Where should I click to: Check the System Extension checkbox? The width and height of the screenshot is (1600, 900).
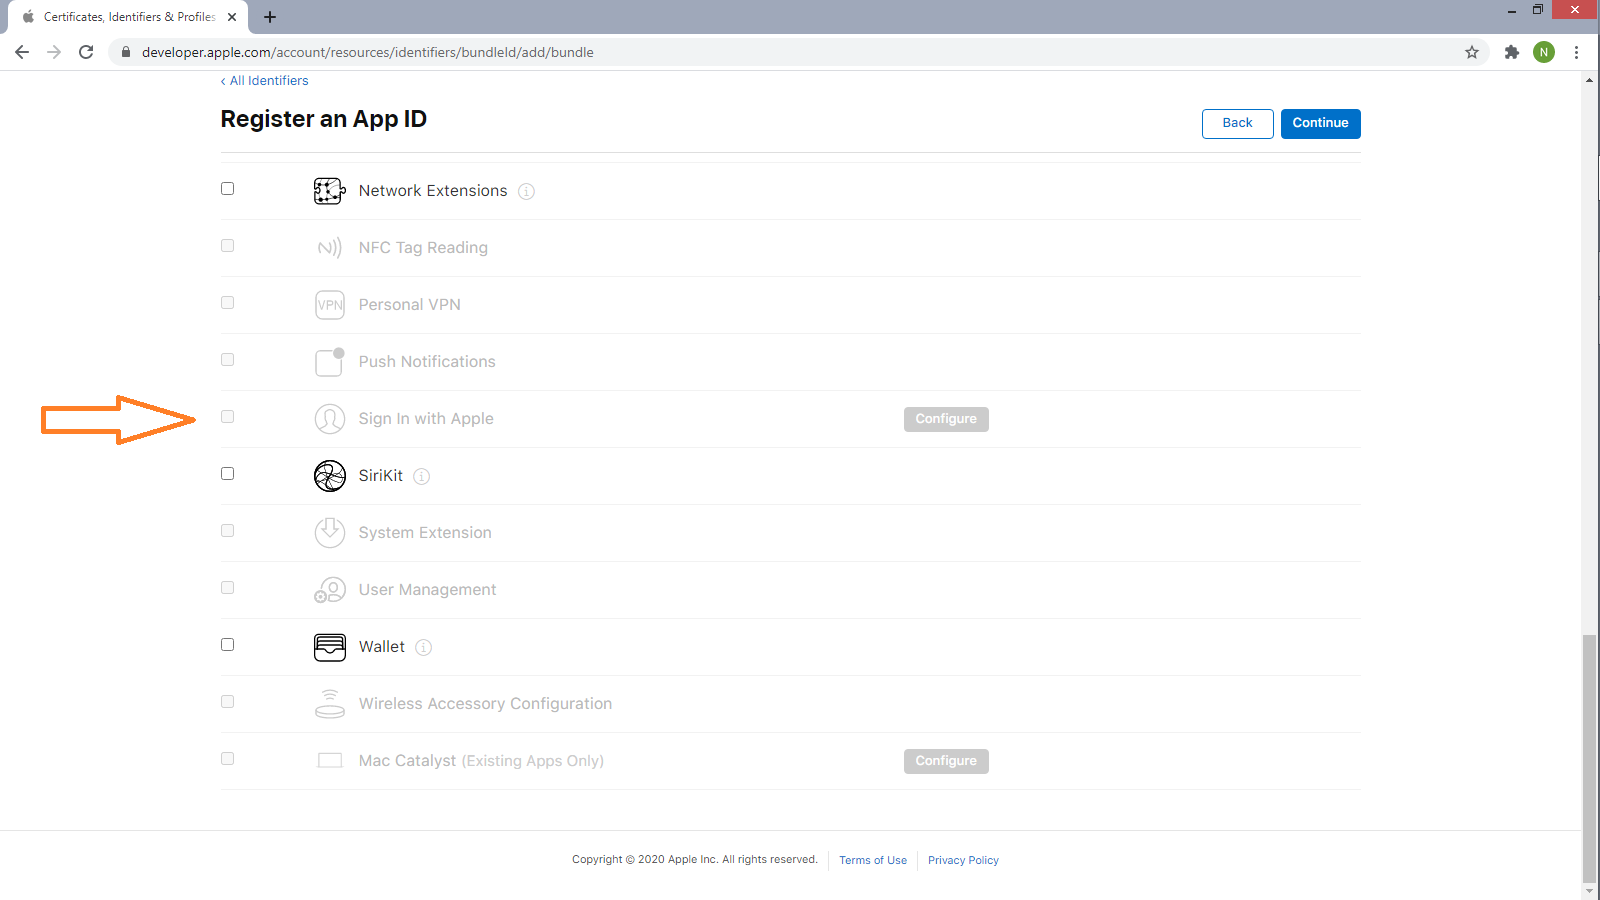[228, 531]
